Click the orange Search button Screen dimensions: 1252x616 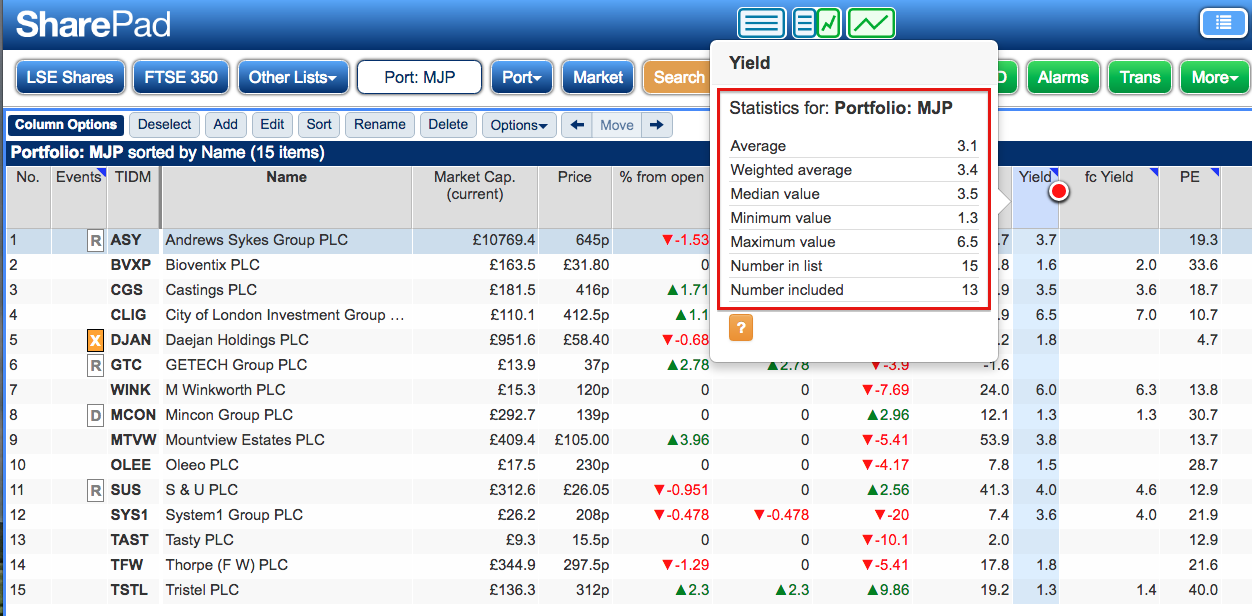pyautogui.click(x=677, y=77)
